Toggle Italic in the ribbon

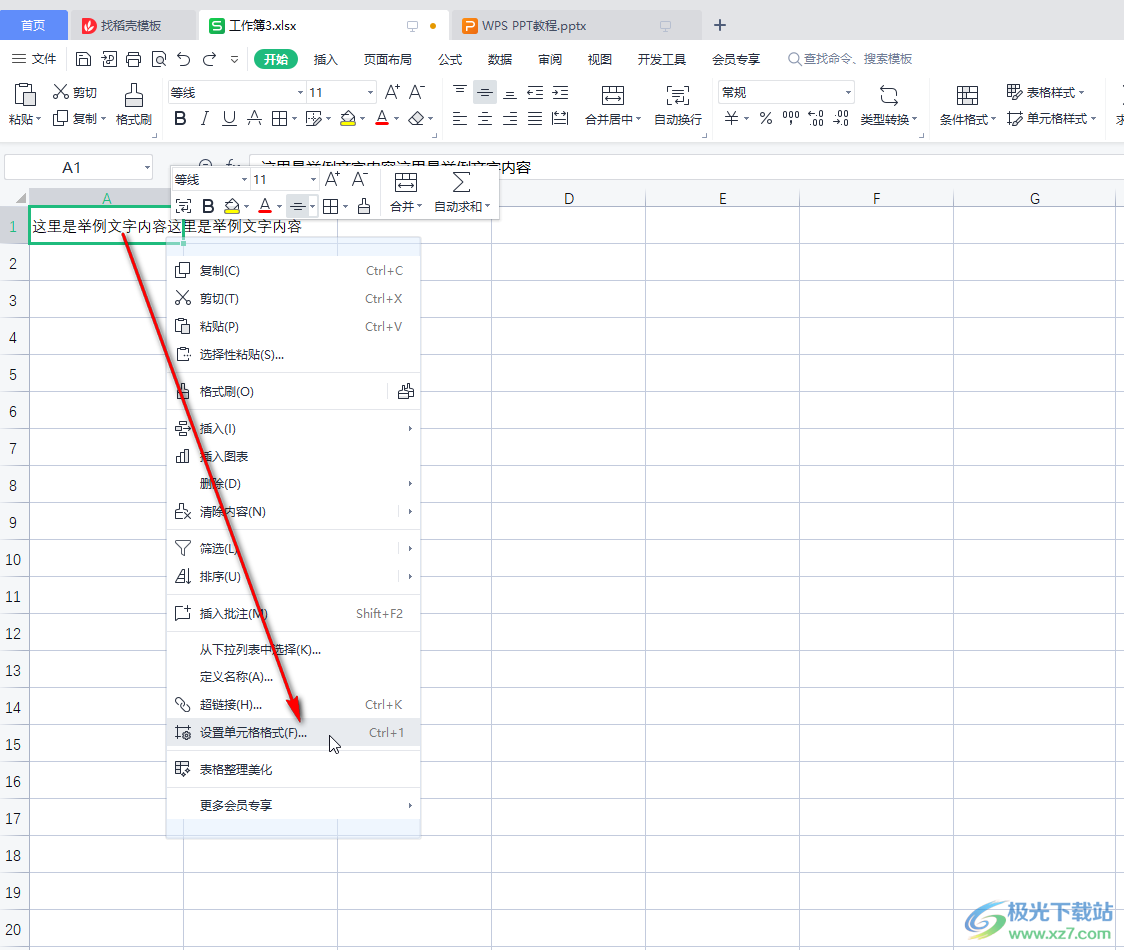pyautogui.click(x=205, y=118)
